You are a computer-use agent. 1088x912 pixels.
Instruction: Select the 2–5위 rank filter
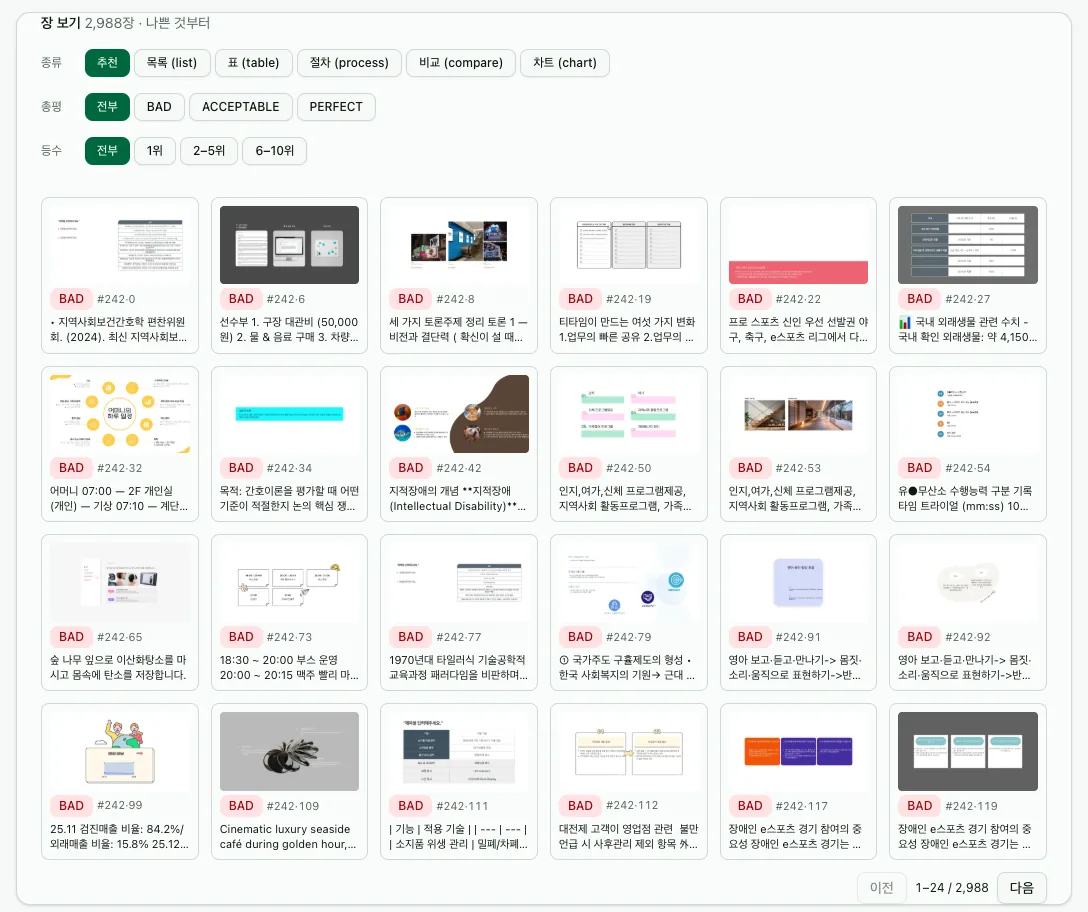coord(209,151)
